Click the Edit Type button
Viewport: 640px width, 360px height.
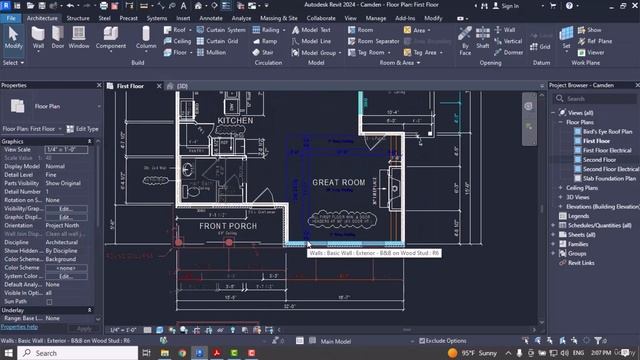pos(83,129)
